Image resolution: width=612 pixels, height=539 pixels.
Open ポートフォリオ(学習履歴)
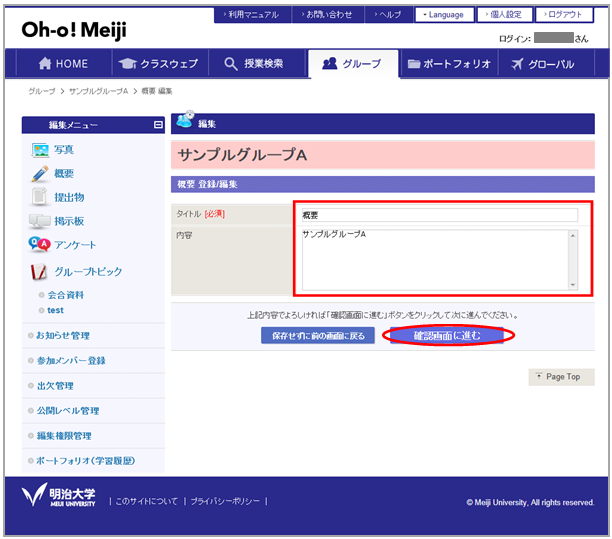click(85, 461)
